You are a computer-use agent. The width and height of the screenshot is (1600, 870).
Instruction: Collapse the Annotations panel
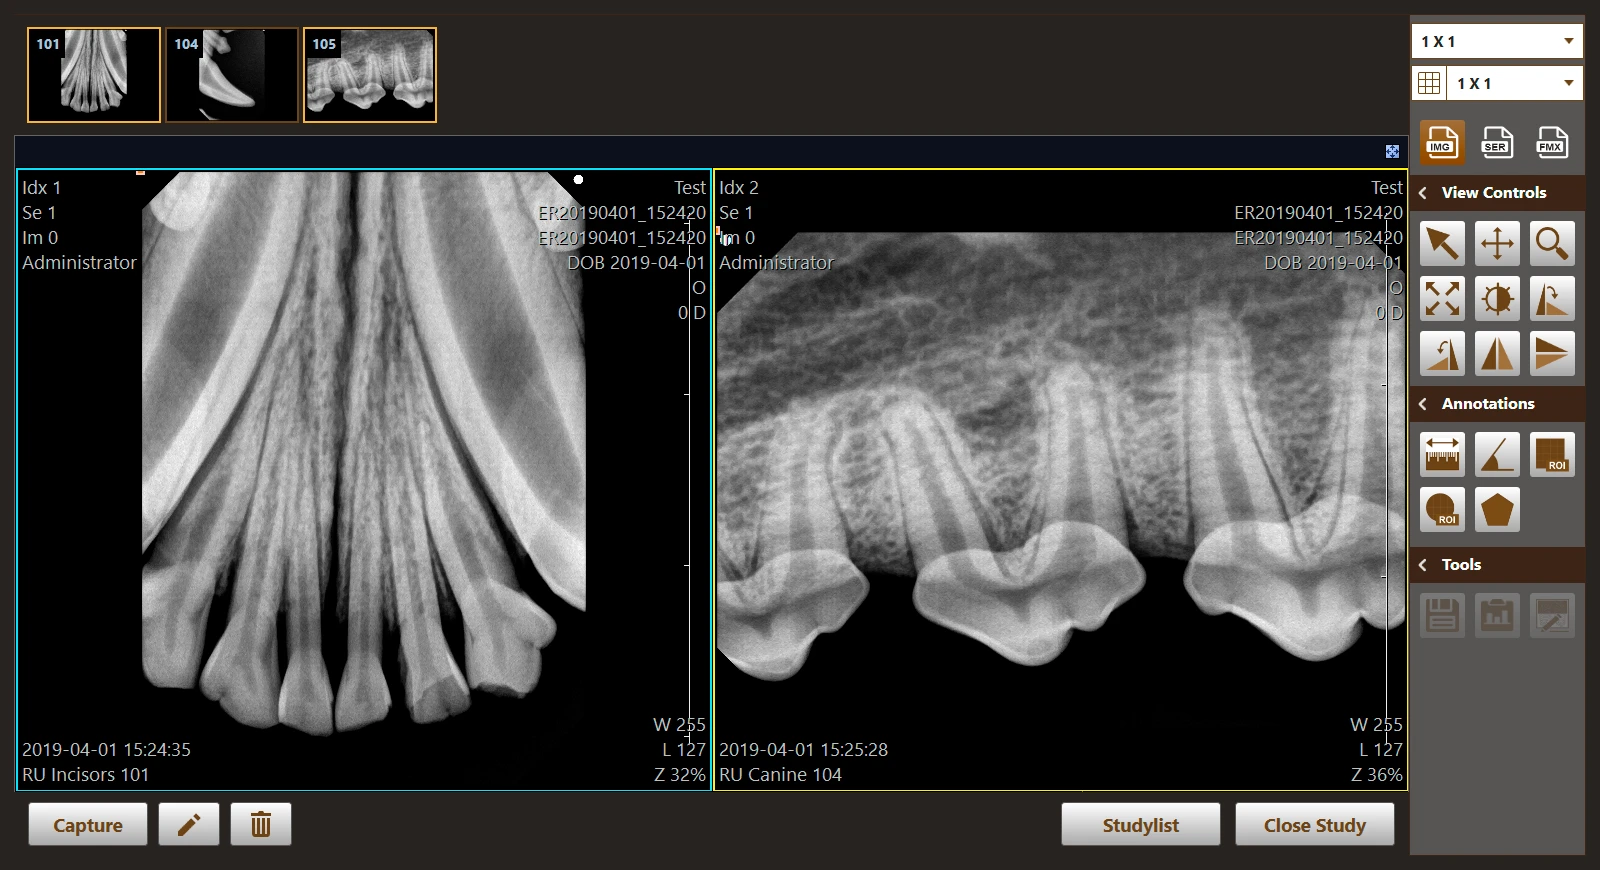1423,404
